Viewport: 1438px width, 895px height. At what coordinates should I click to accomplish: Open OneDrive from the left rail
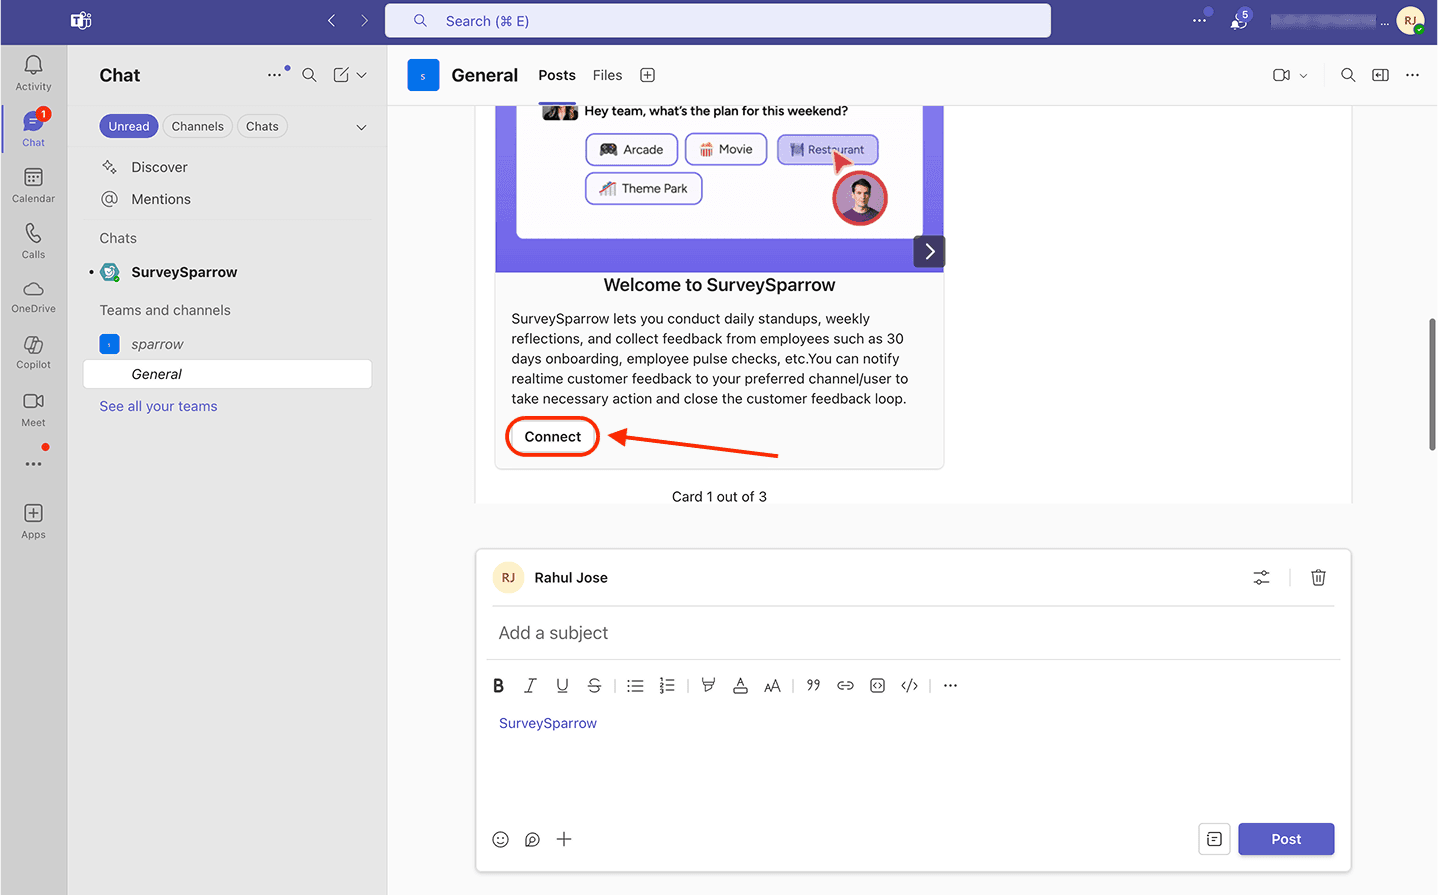(33, 296)
